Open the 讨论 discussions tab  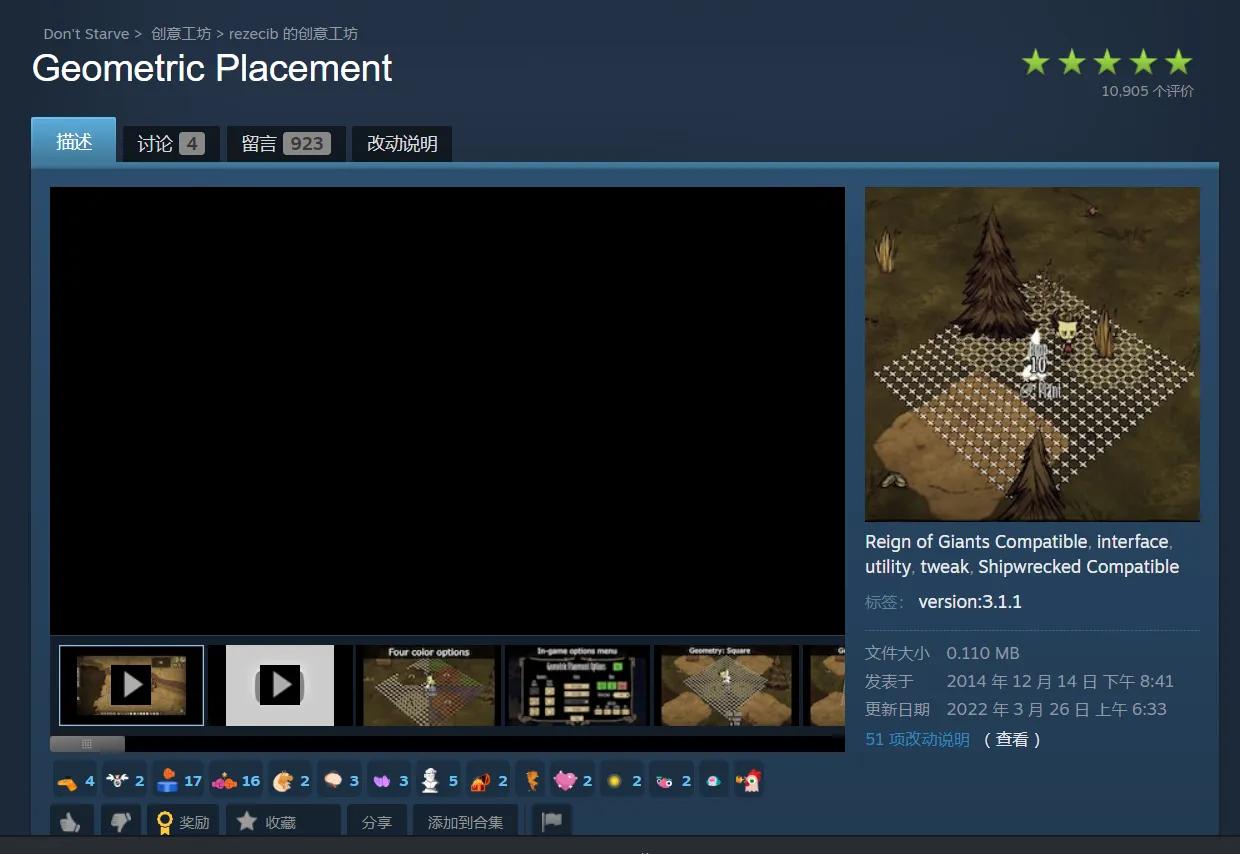[x=170, y=144]
